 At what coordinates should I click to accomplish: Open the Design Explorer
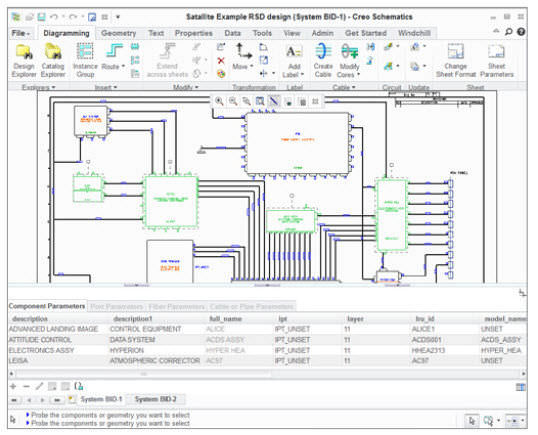click(x=24, y=60)
